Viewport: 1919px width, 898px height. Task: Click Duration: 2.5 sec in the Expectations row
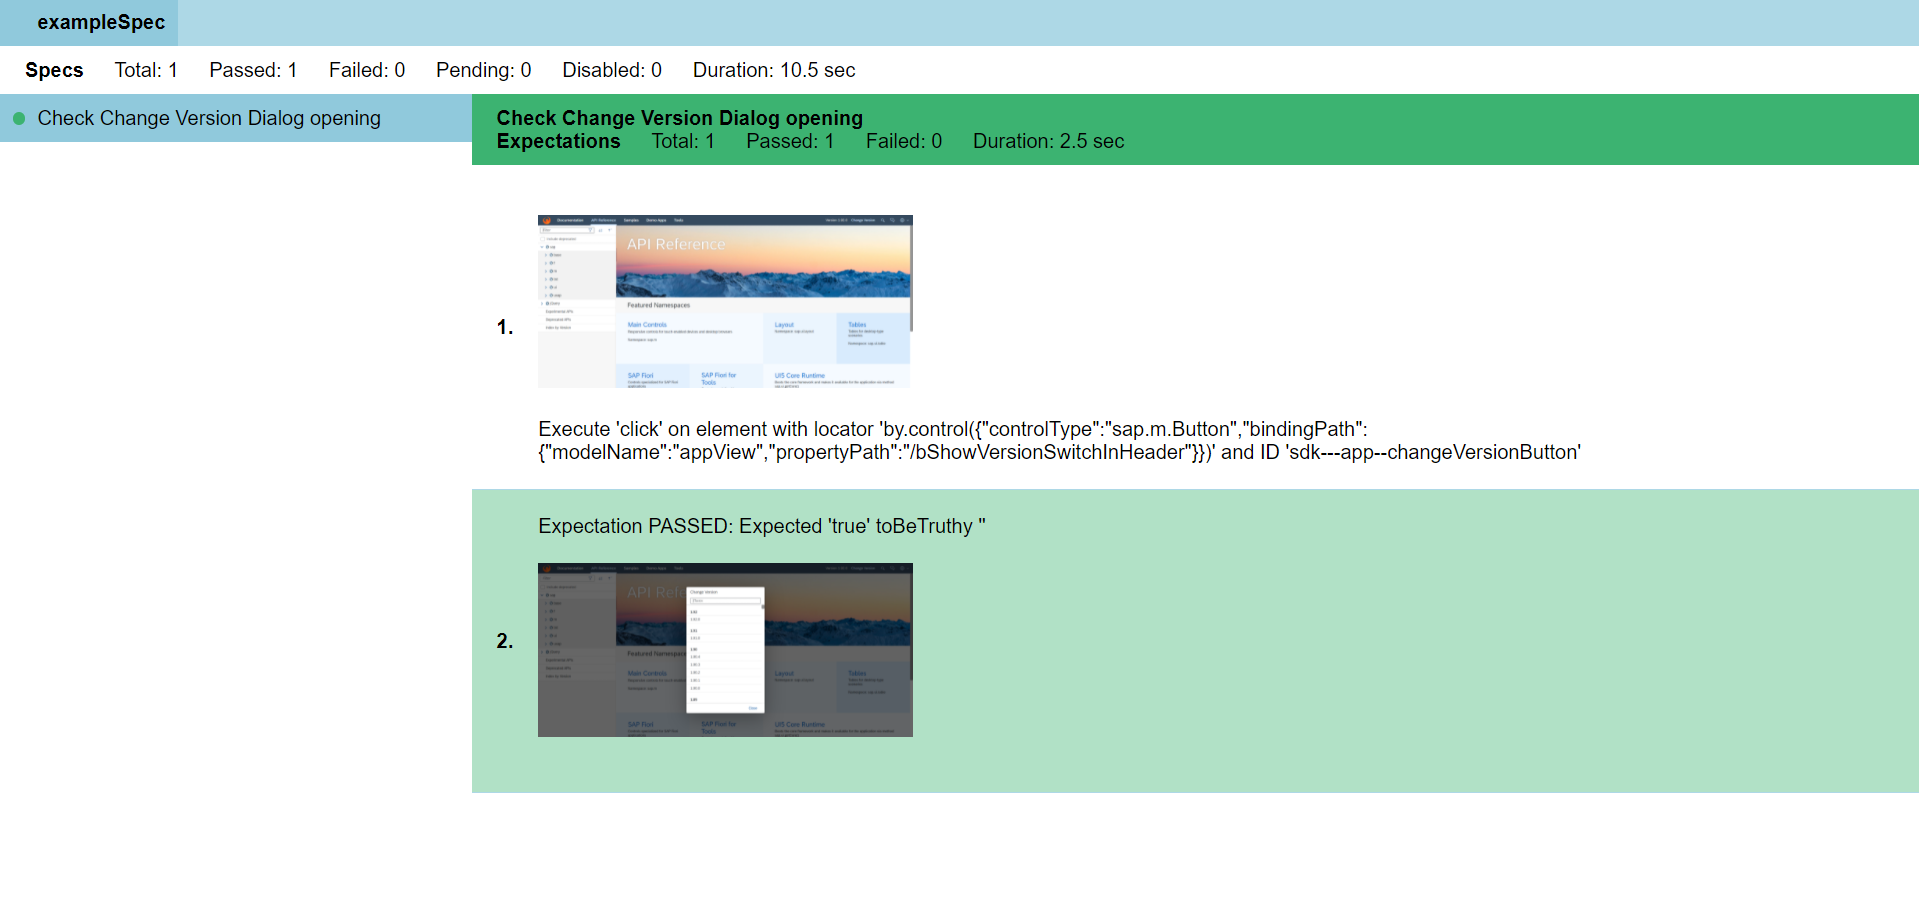(1049, 141)
